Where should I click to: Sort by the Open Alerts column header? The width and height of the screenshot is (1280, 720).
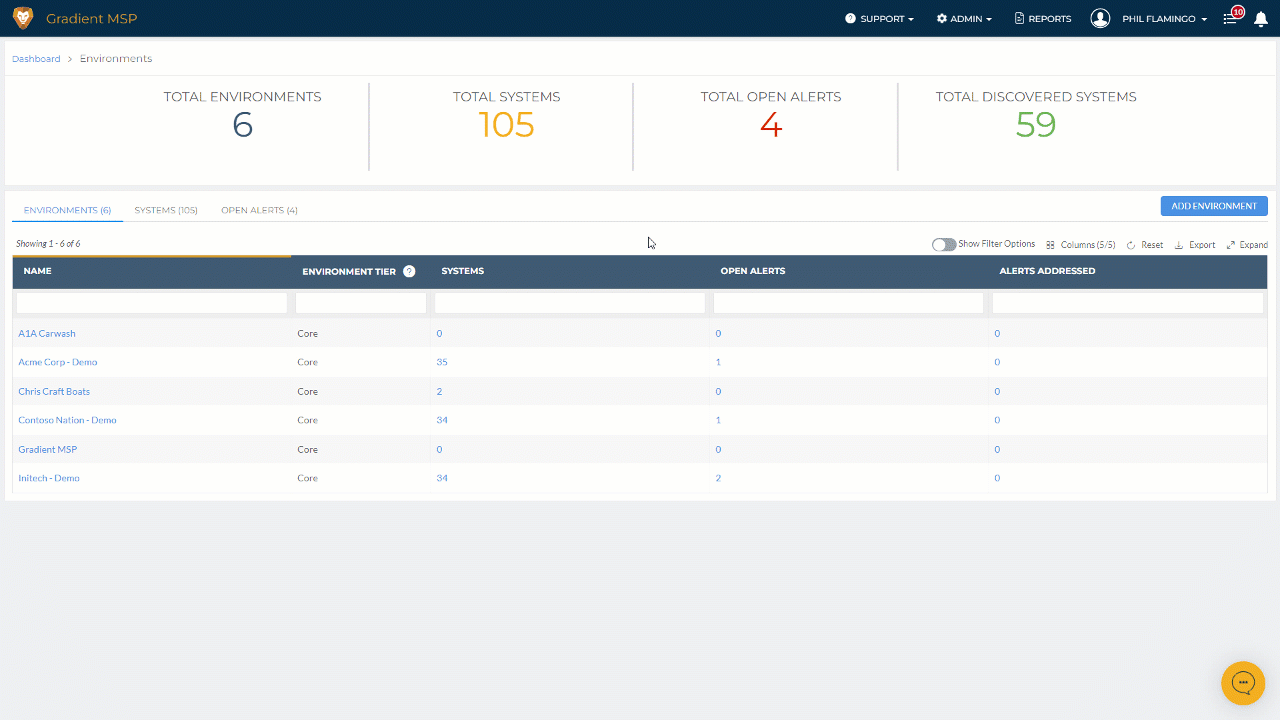[x=850, y=271]
